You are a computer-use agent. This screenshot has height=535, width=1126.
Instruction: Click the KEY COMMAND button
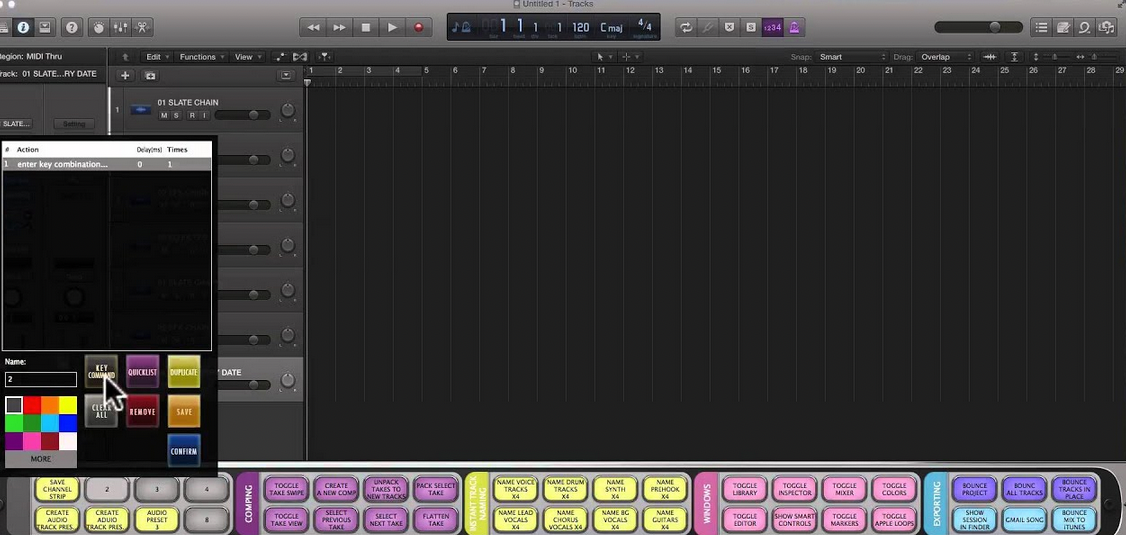point(101,372)
